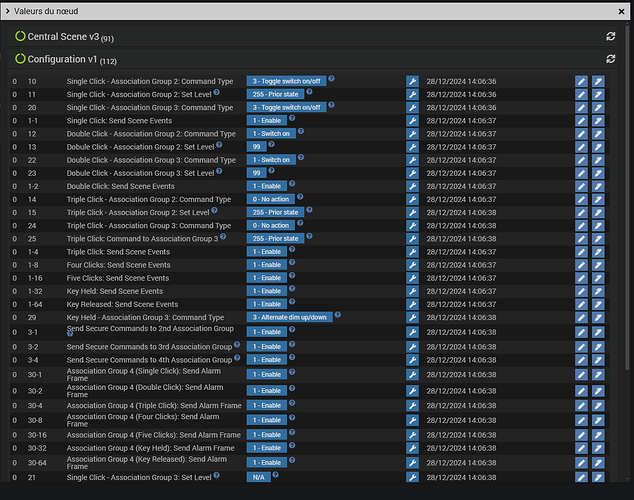Open parameter 14 value '0 - No action'
Image resolution: width=634 pixels, height=500 pixels.
click(x=271, y=200)
